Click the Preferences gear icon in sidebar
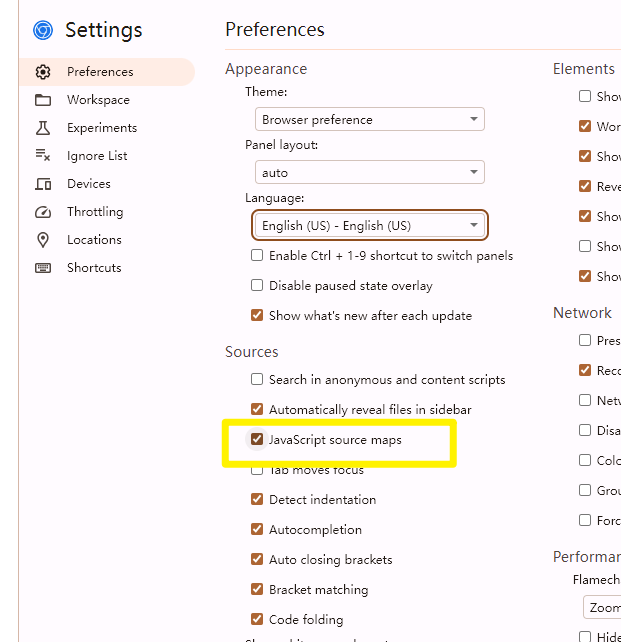This screenshot has height=642, width=621. 43,72
